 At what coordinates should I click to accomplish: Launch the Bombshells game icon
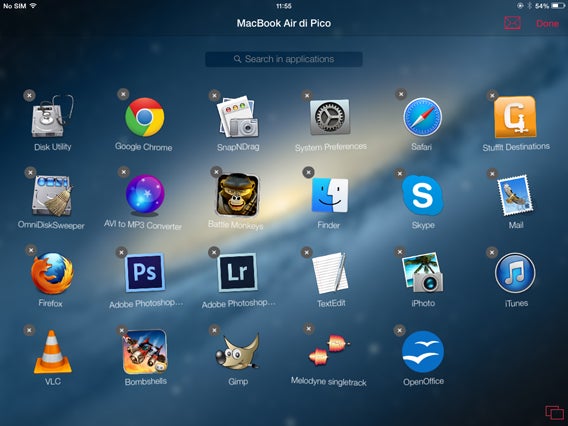pos(145,351)
